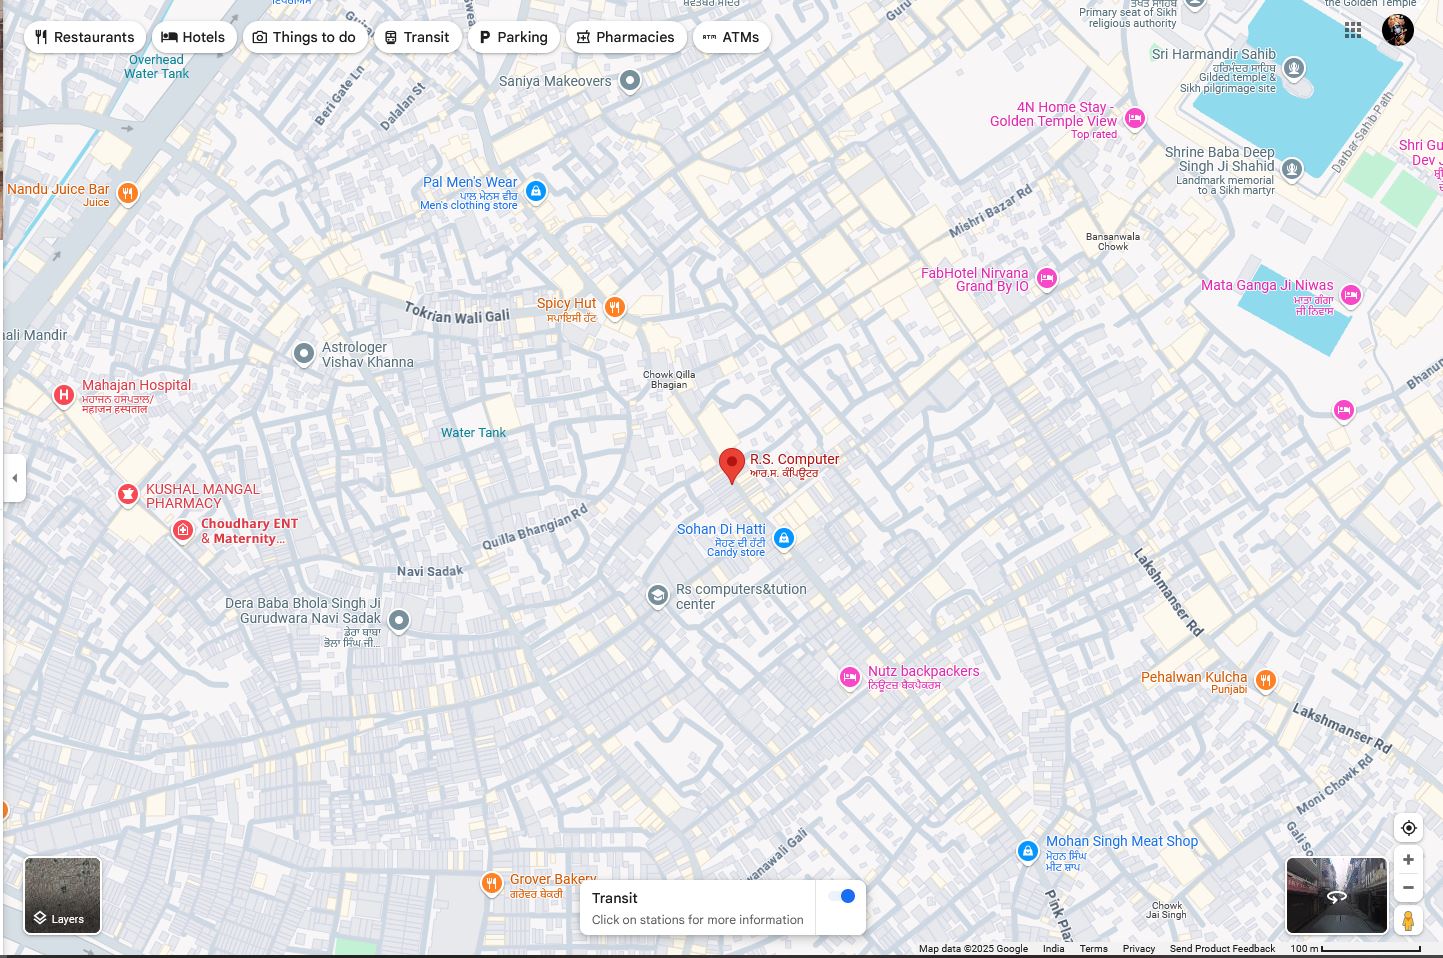1443x958 pixels.
Task: Zoom out of the map
Action: tap(1408, 888)
